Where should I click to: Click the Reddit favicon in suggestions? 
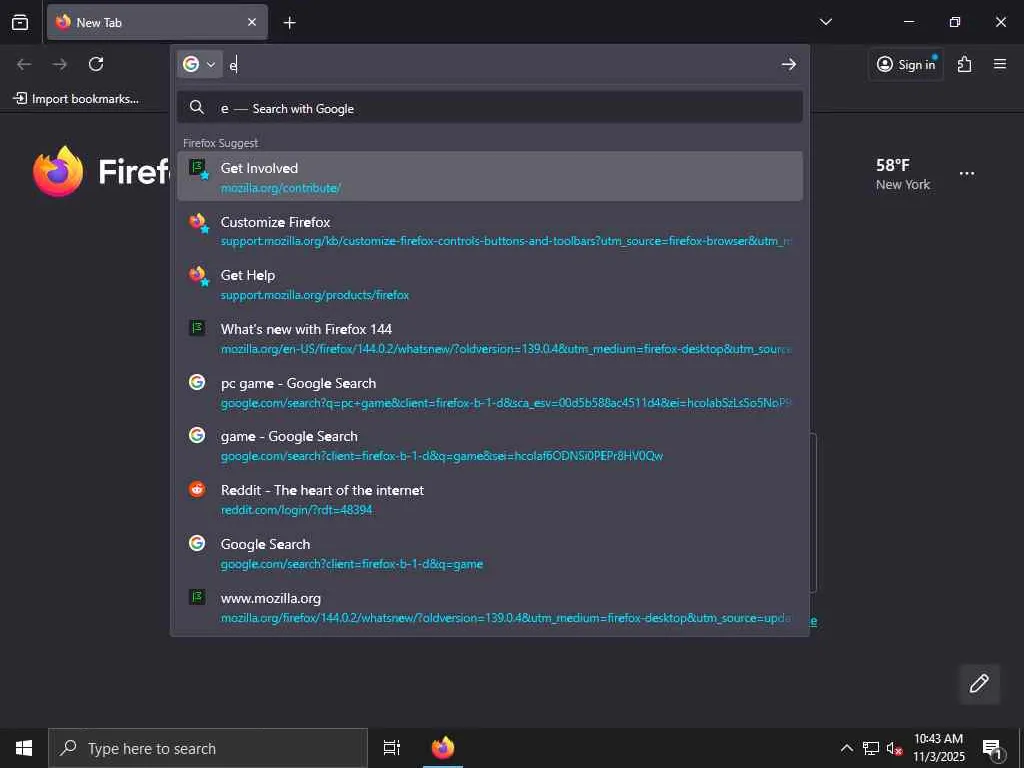(197, 489)
